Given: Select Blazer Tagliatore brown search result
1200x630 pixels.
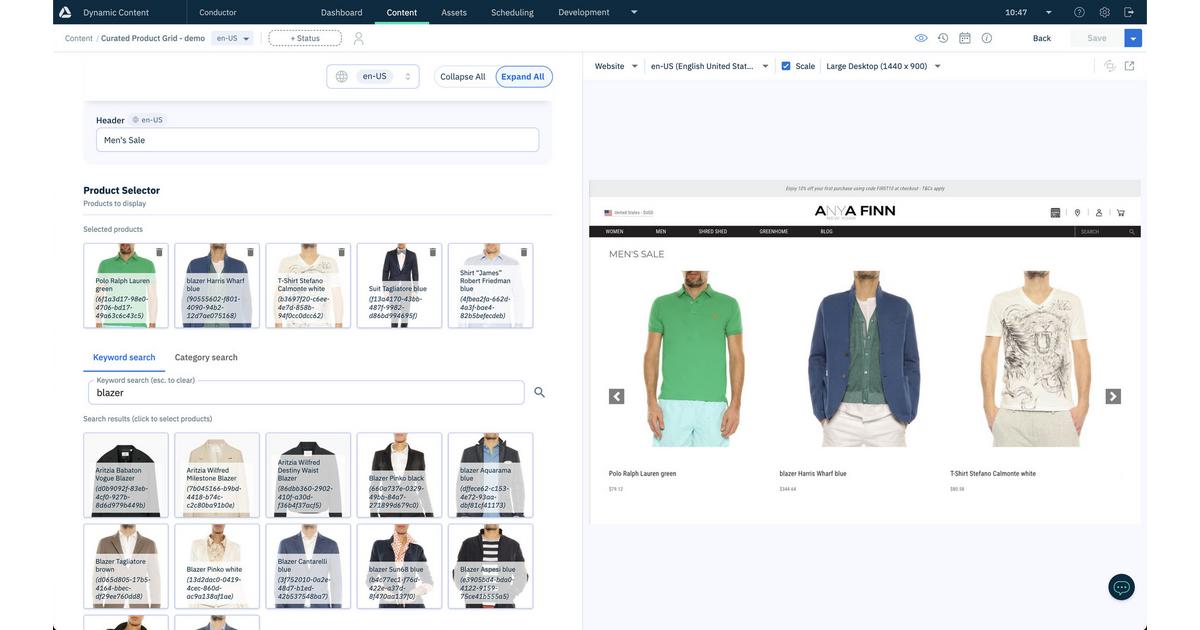Looking at the screenshot, I should pyautogui.click(x=126, y=566).
